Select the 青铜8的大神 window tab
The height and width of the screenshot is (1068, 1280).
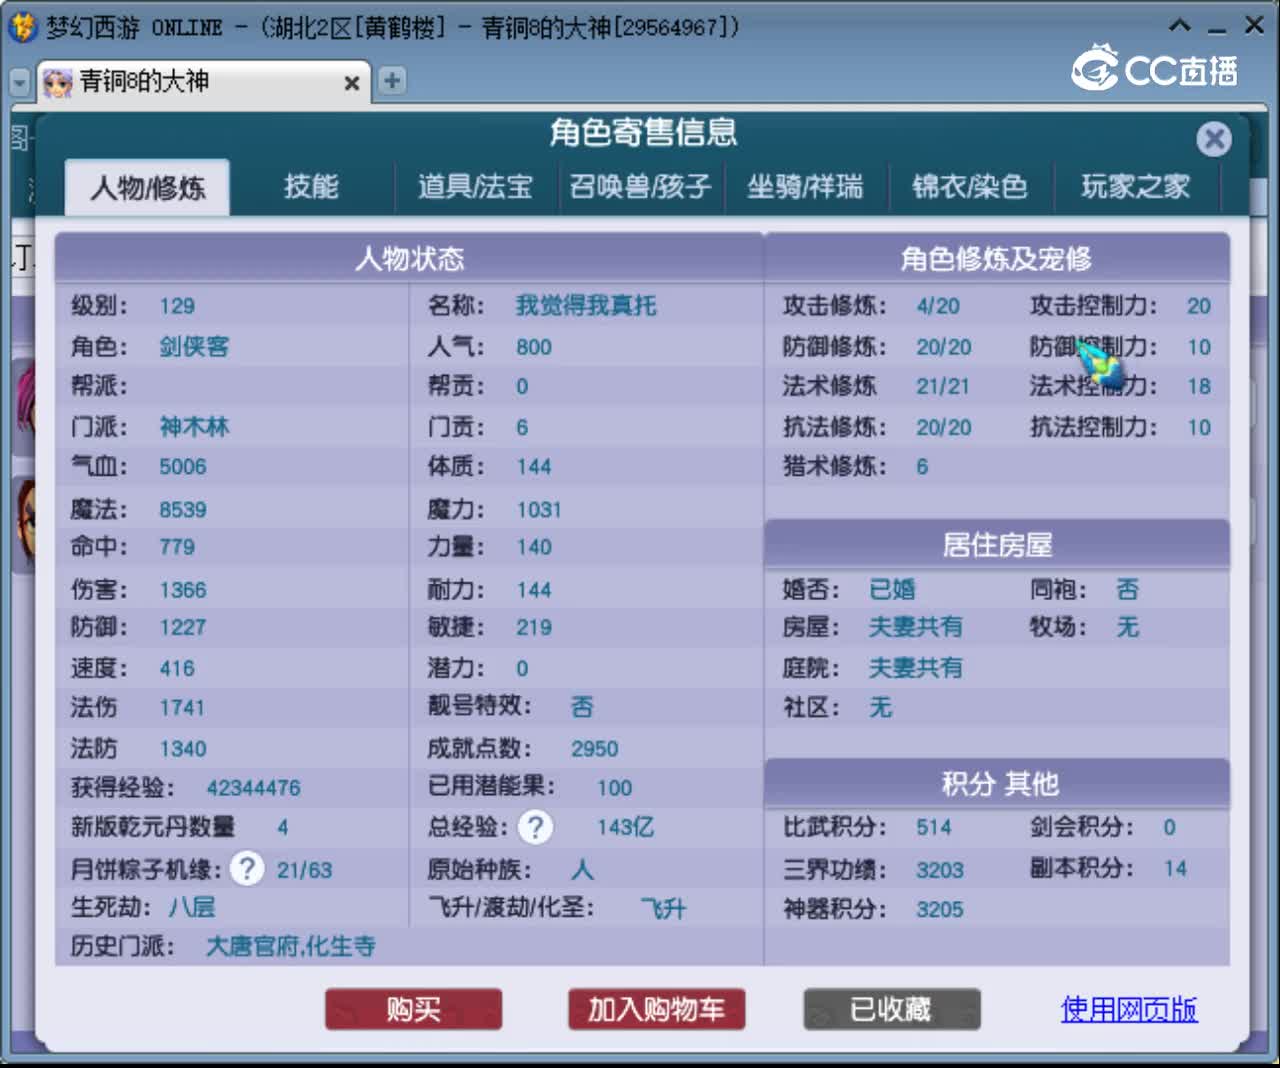coord(204,82)
